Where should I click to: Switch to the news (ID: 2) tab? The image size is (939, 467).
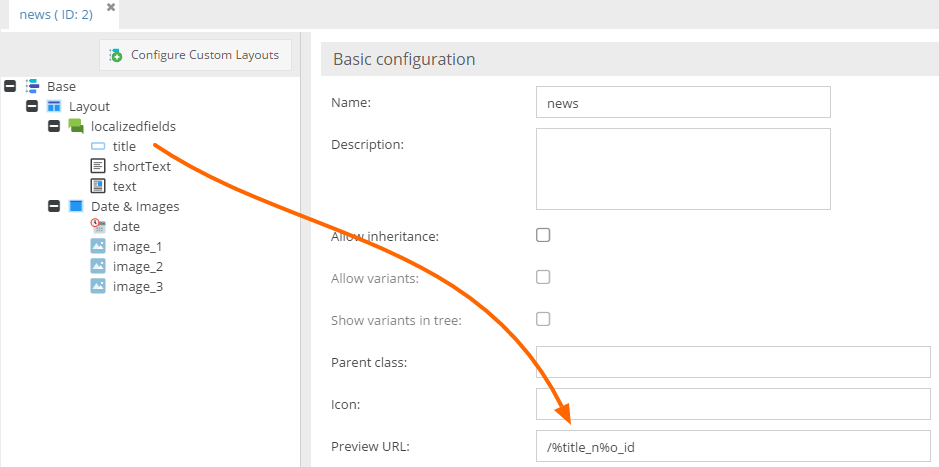58,14
